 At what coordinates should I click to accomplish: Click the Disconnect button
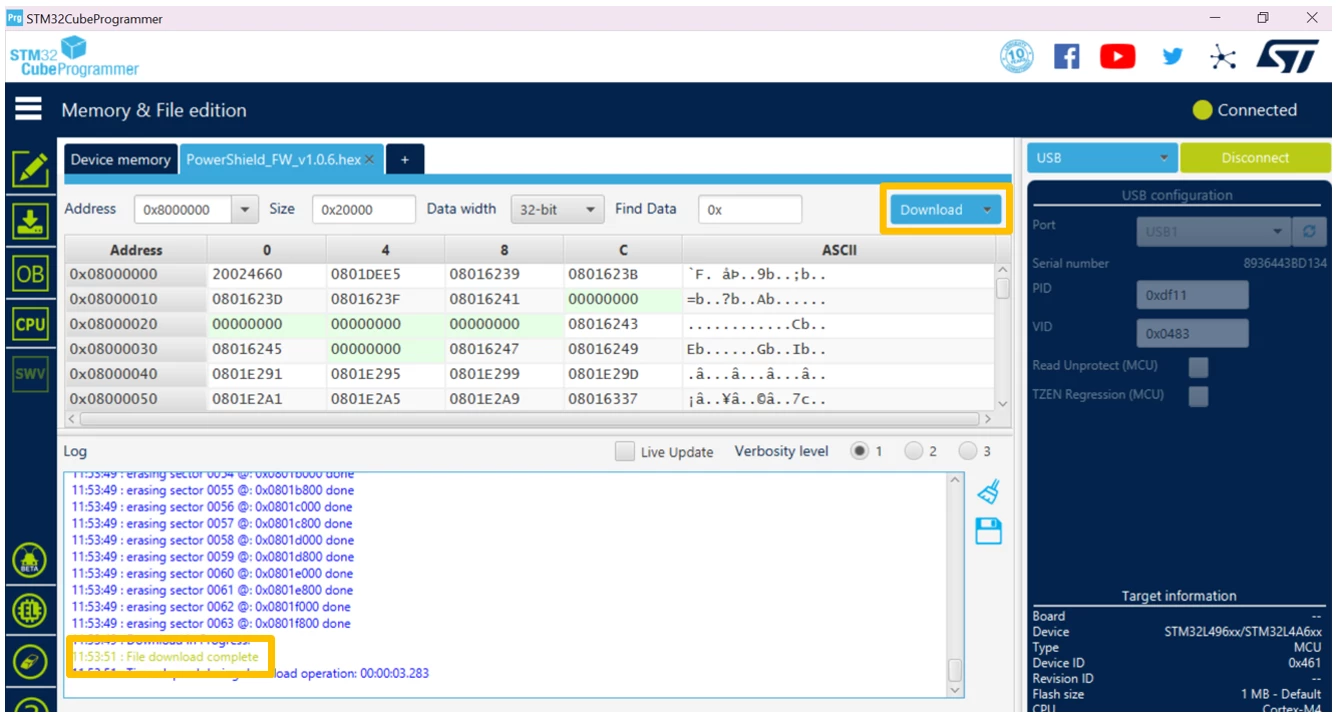coord(1255,158)
